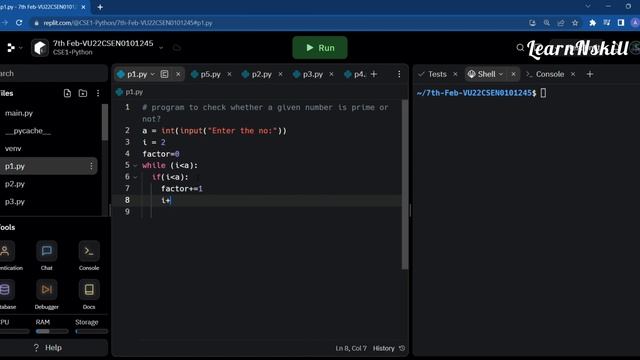Expand the __pycache__ folder
Viewport: 640px width, 360px height.
(28, 131)
